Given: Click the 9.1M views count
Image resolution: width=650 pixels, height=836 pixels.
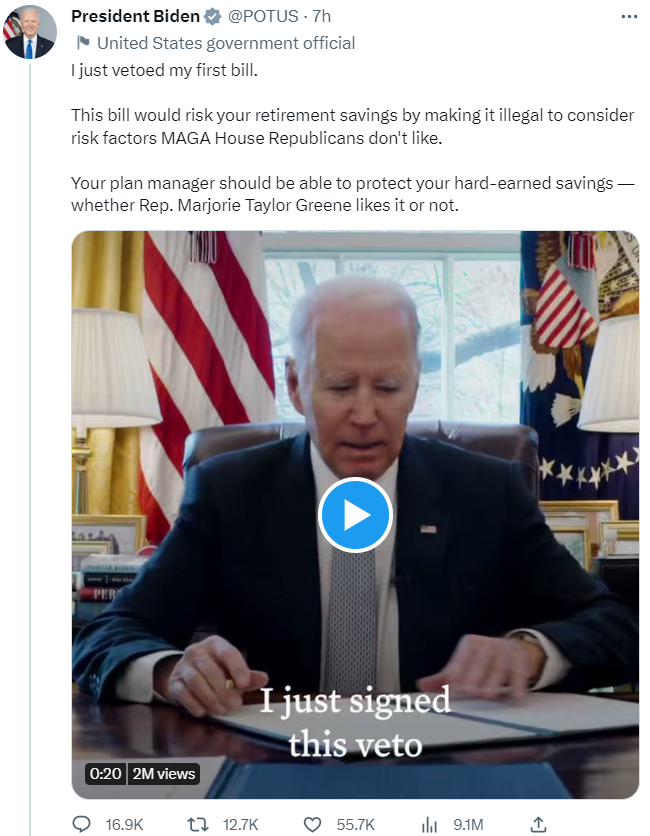Looking at the screenshot, I should click(468, 825).
